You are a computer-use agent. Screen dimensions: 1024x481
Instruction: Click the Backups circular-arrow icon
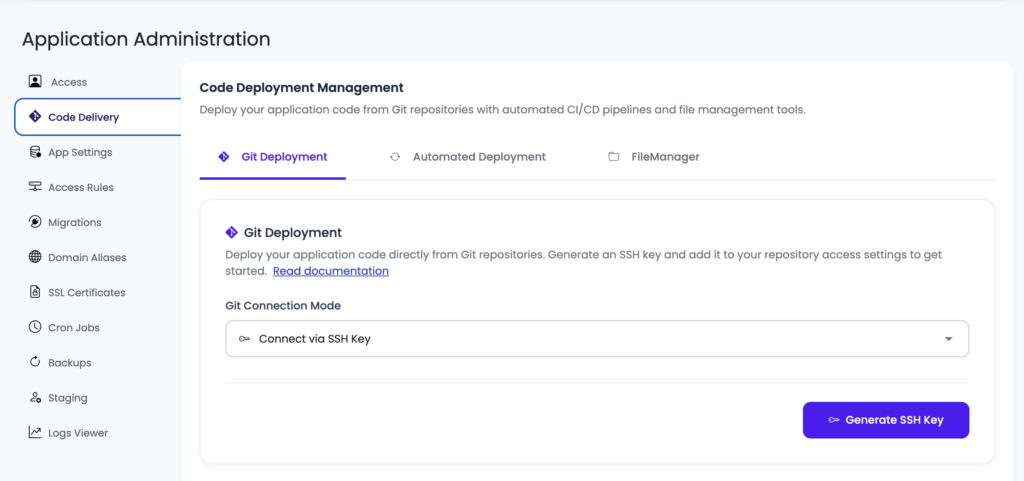point(35,362)
